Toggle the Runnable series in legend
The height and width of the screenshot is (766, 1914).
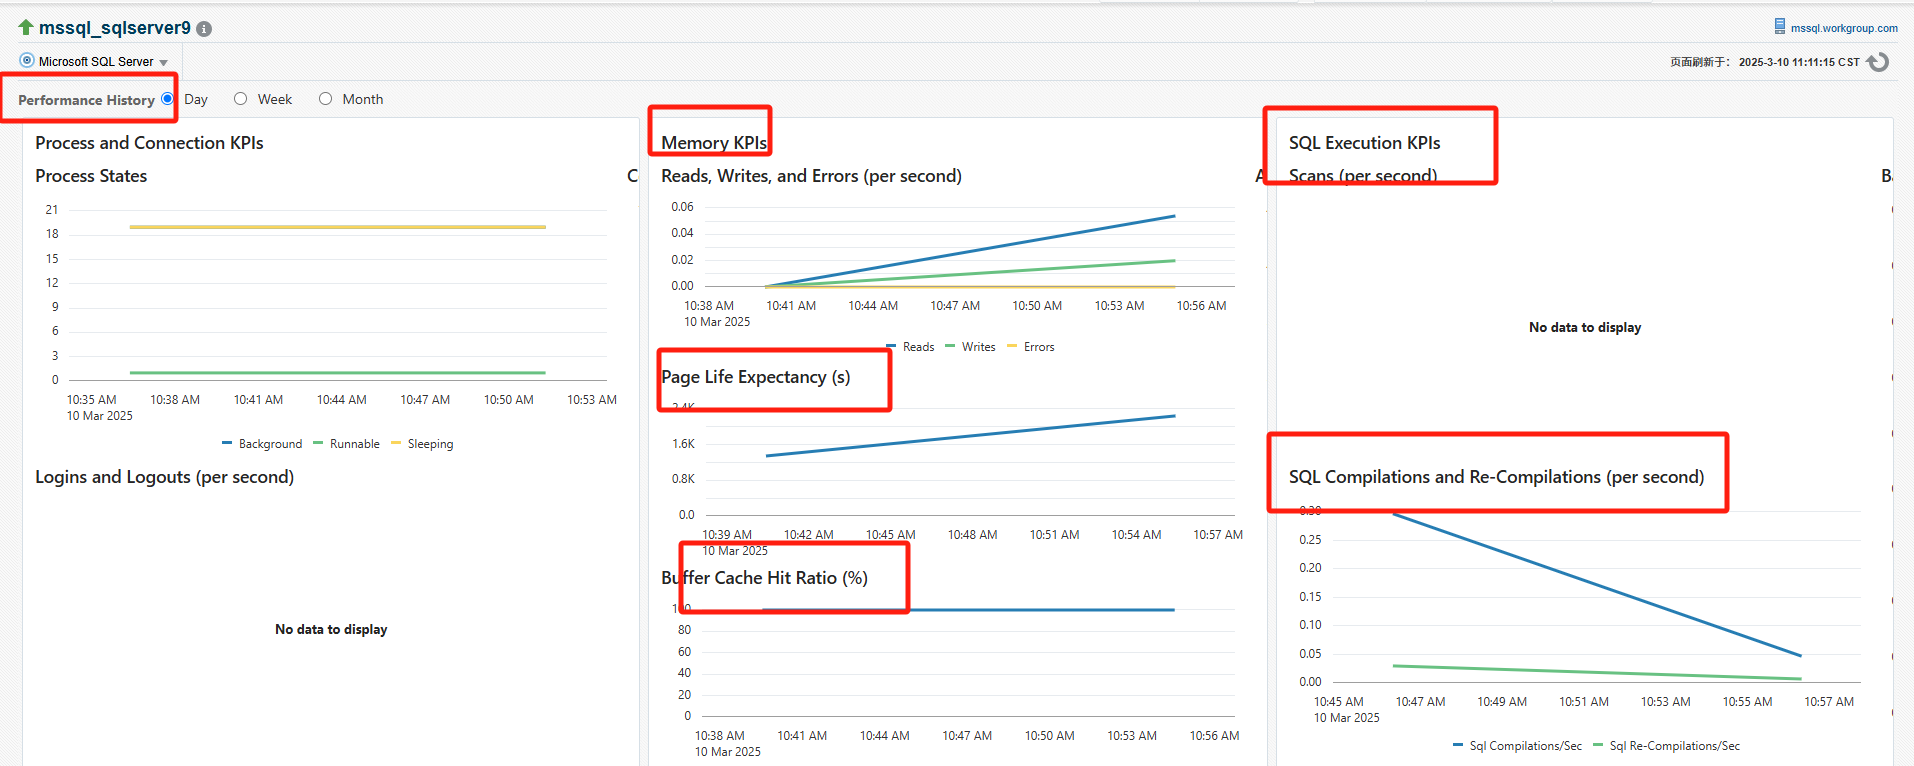point(346,444)
